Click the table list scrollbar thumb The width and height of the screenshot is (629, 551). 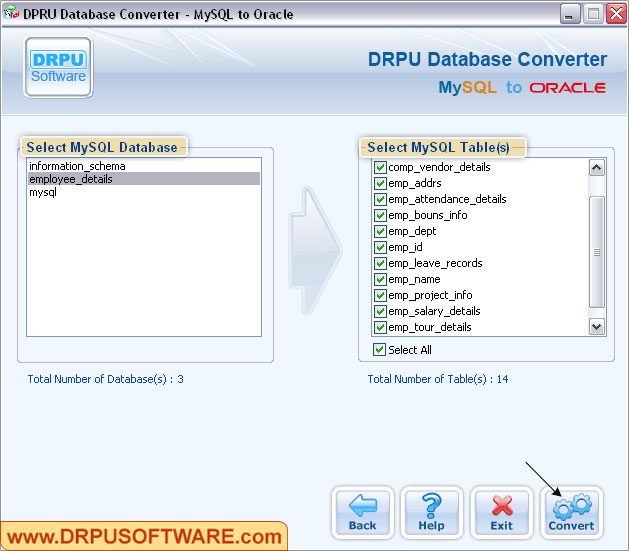coord(597,252)
